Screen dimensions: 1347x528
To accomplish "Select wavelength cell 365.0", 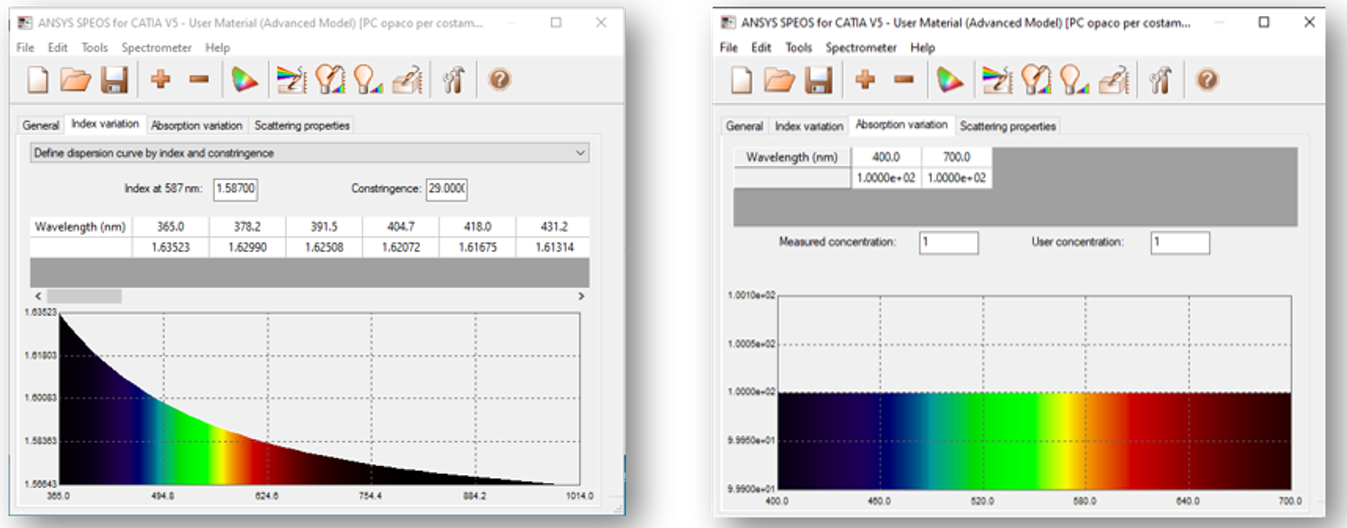I will click(x=169, y=227).
